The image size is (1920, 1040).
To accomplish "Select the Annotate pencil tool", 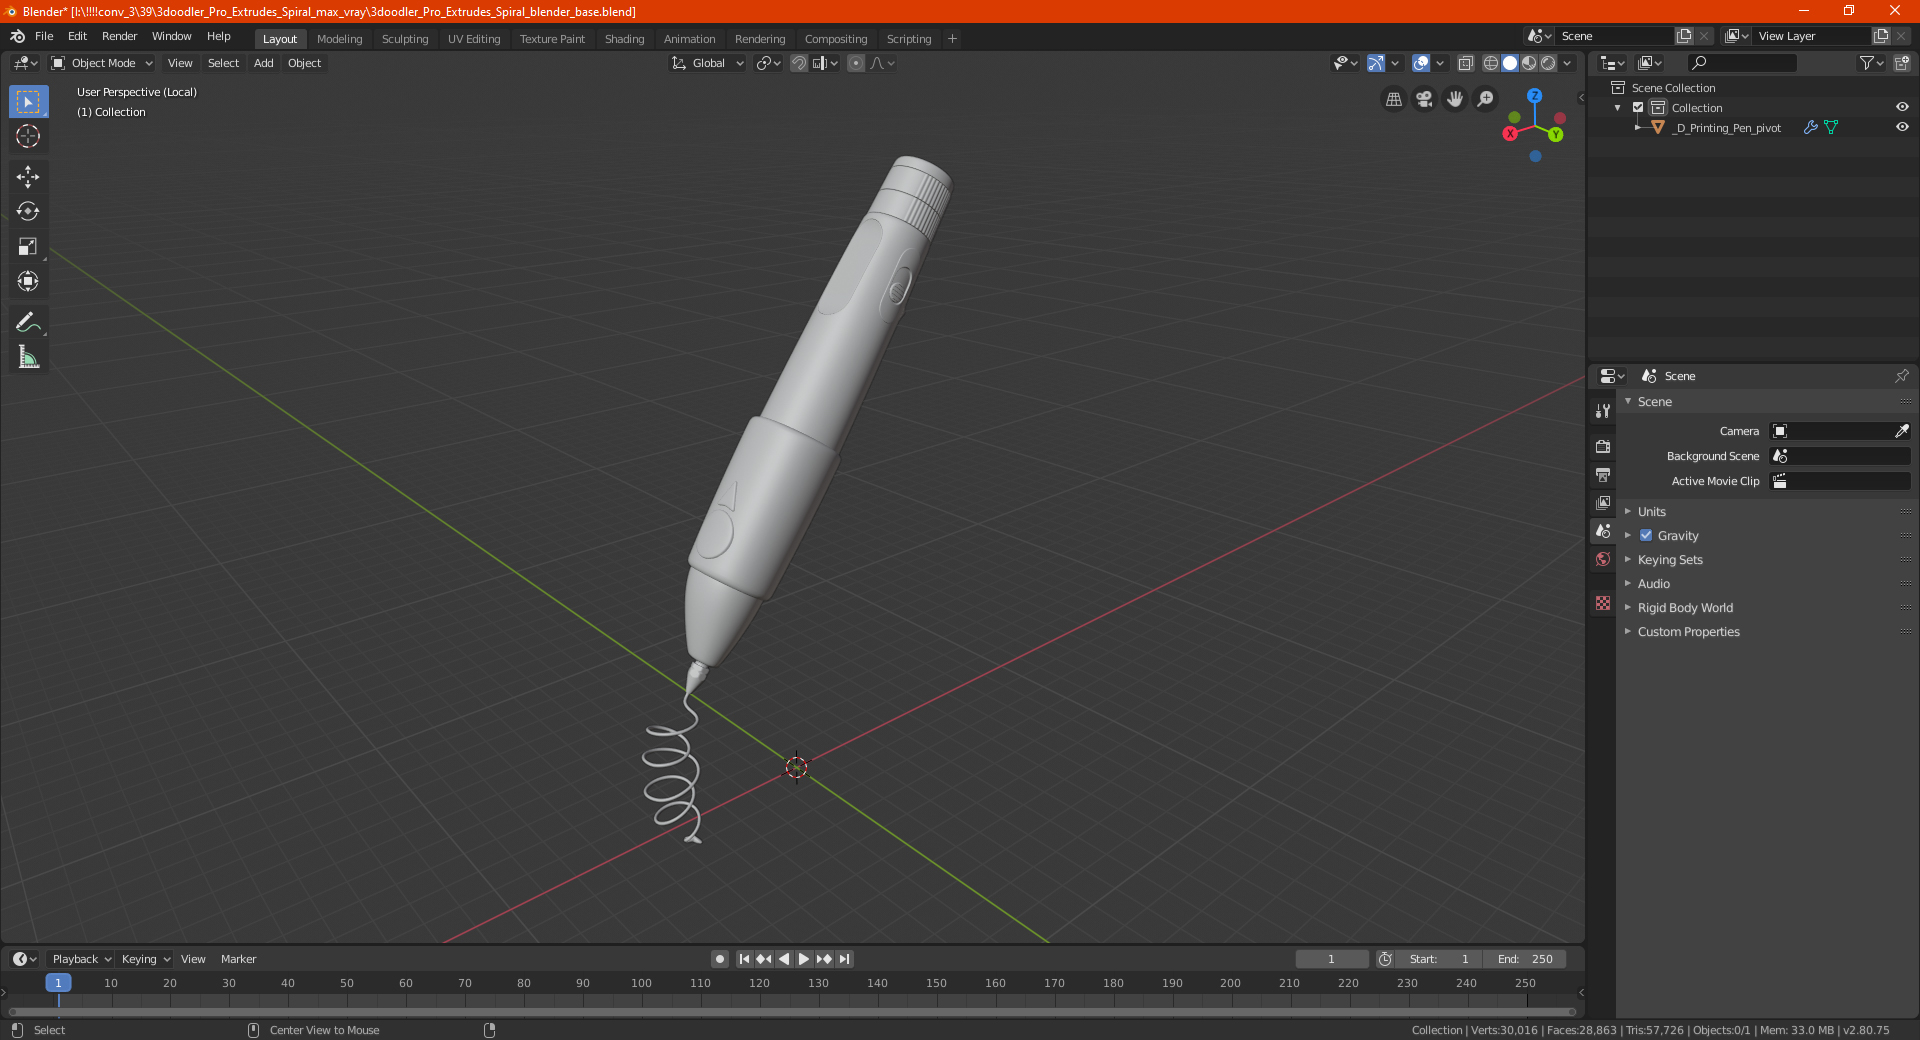I will pos(28,322).
